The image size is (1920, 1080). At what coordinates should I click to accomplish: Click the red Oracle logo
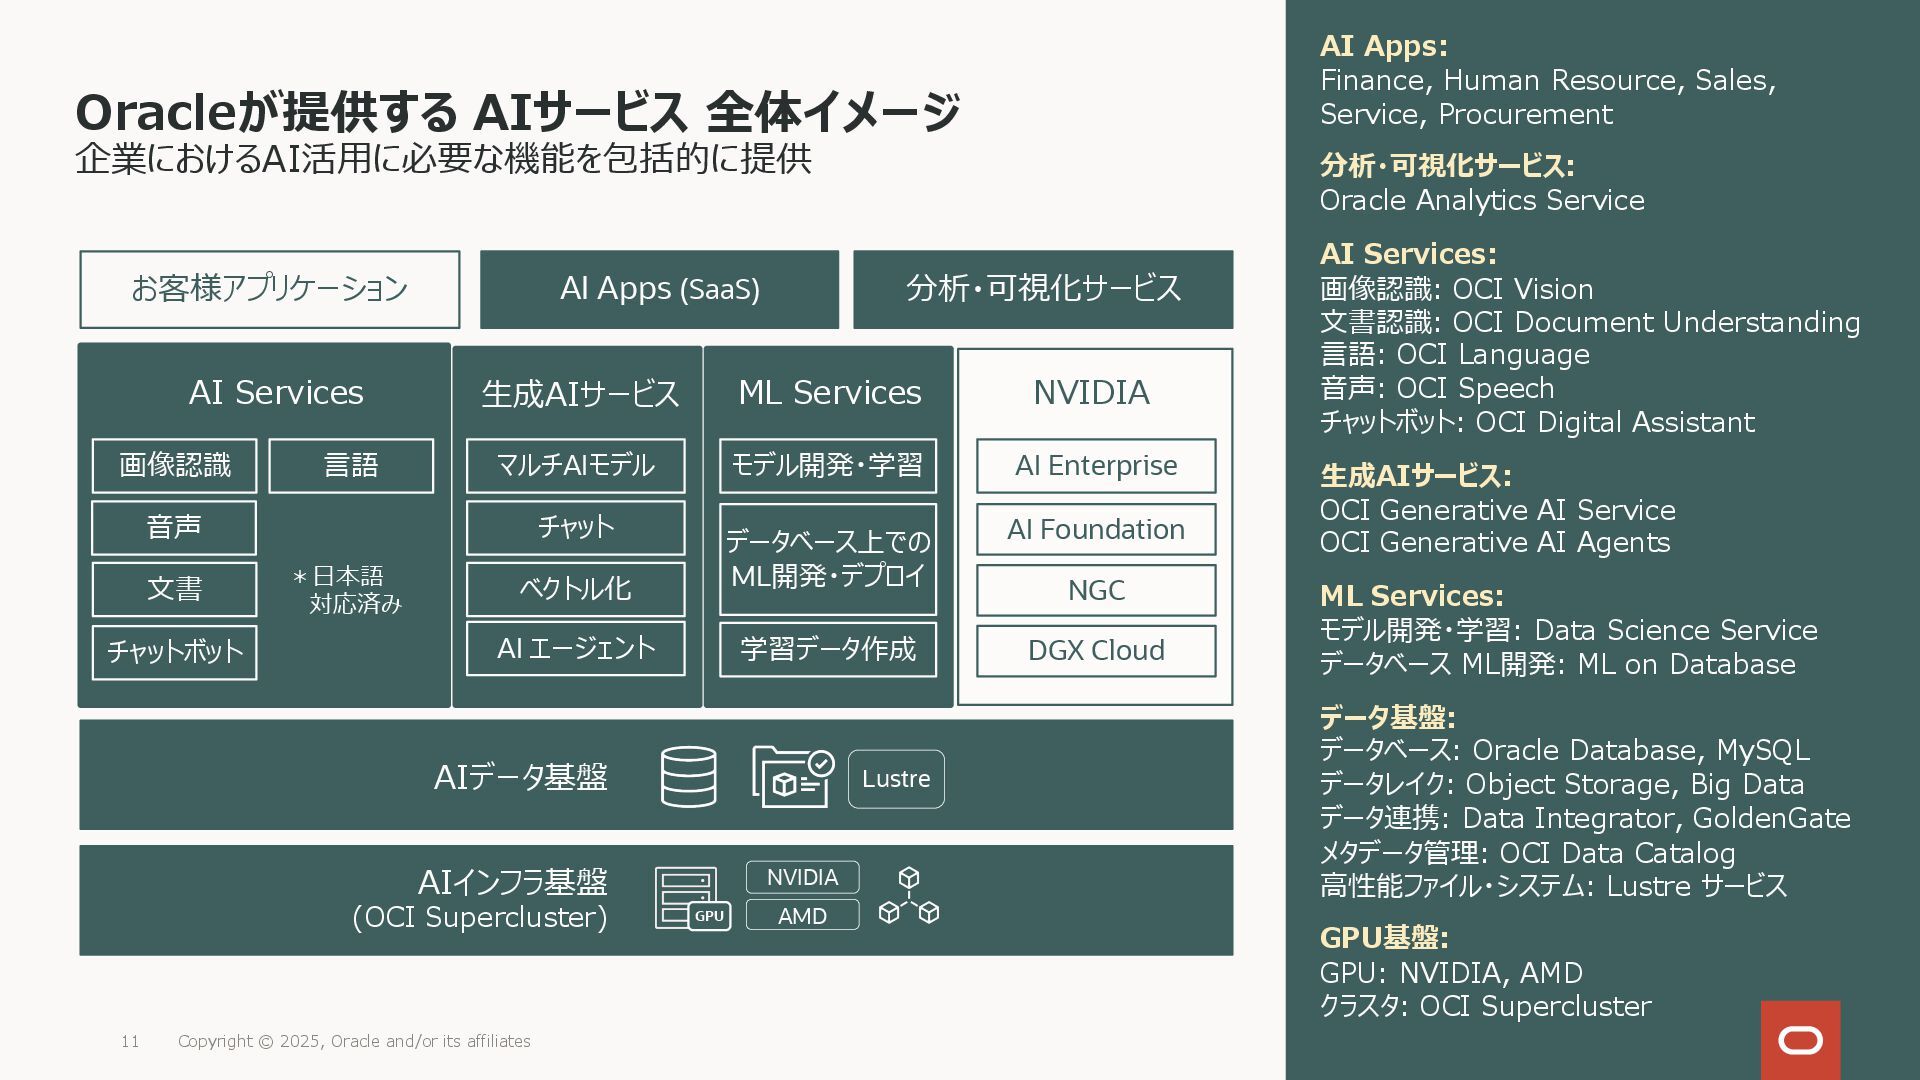coord(1800,1040)
